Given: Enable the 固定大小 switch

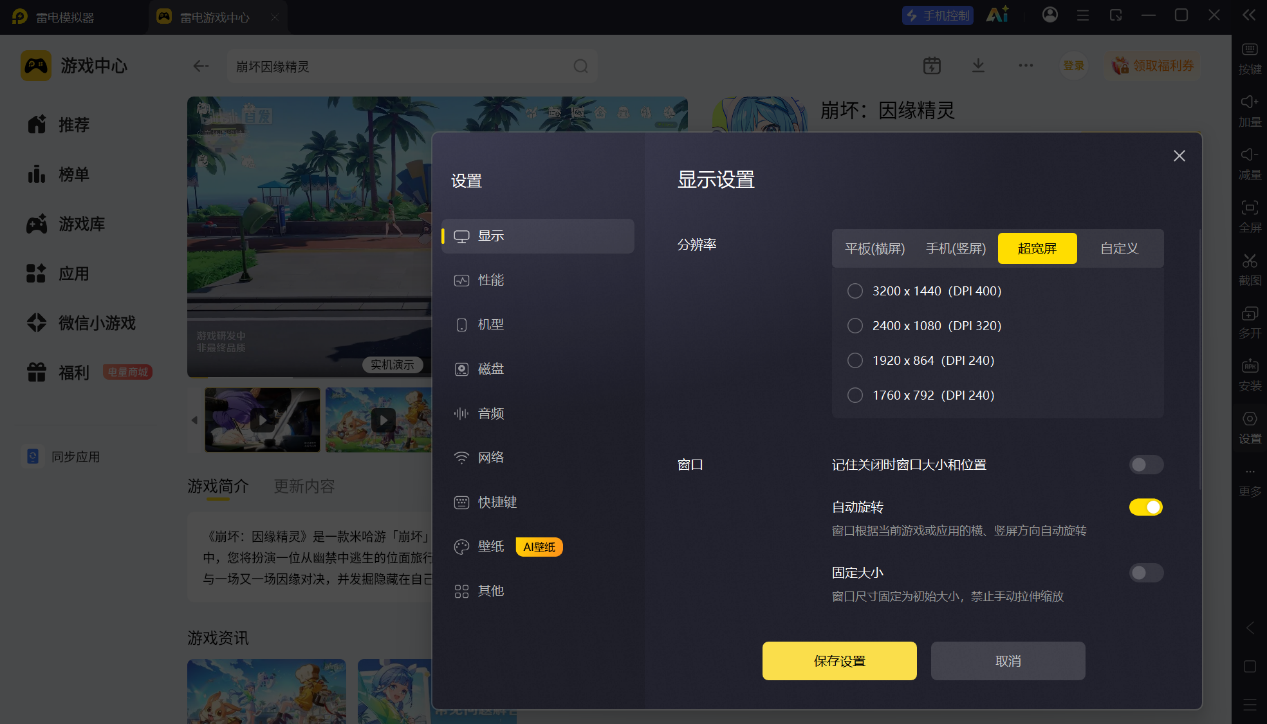Looking at the screenshot, I should pyautogui.click(x=1146, y=573).
